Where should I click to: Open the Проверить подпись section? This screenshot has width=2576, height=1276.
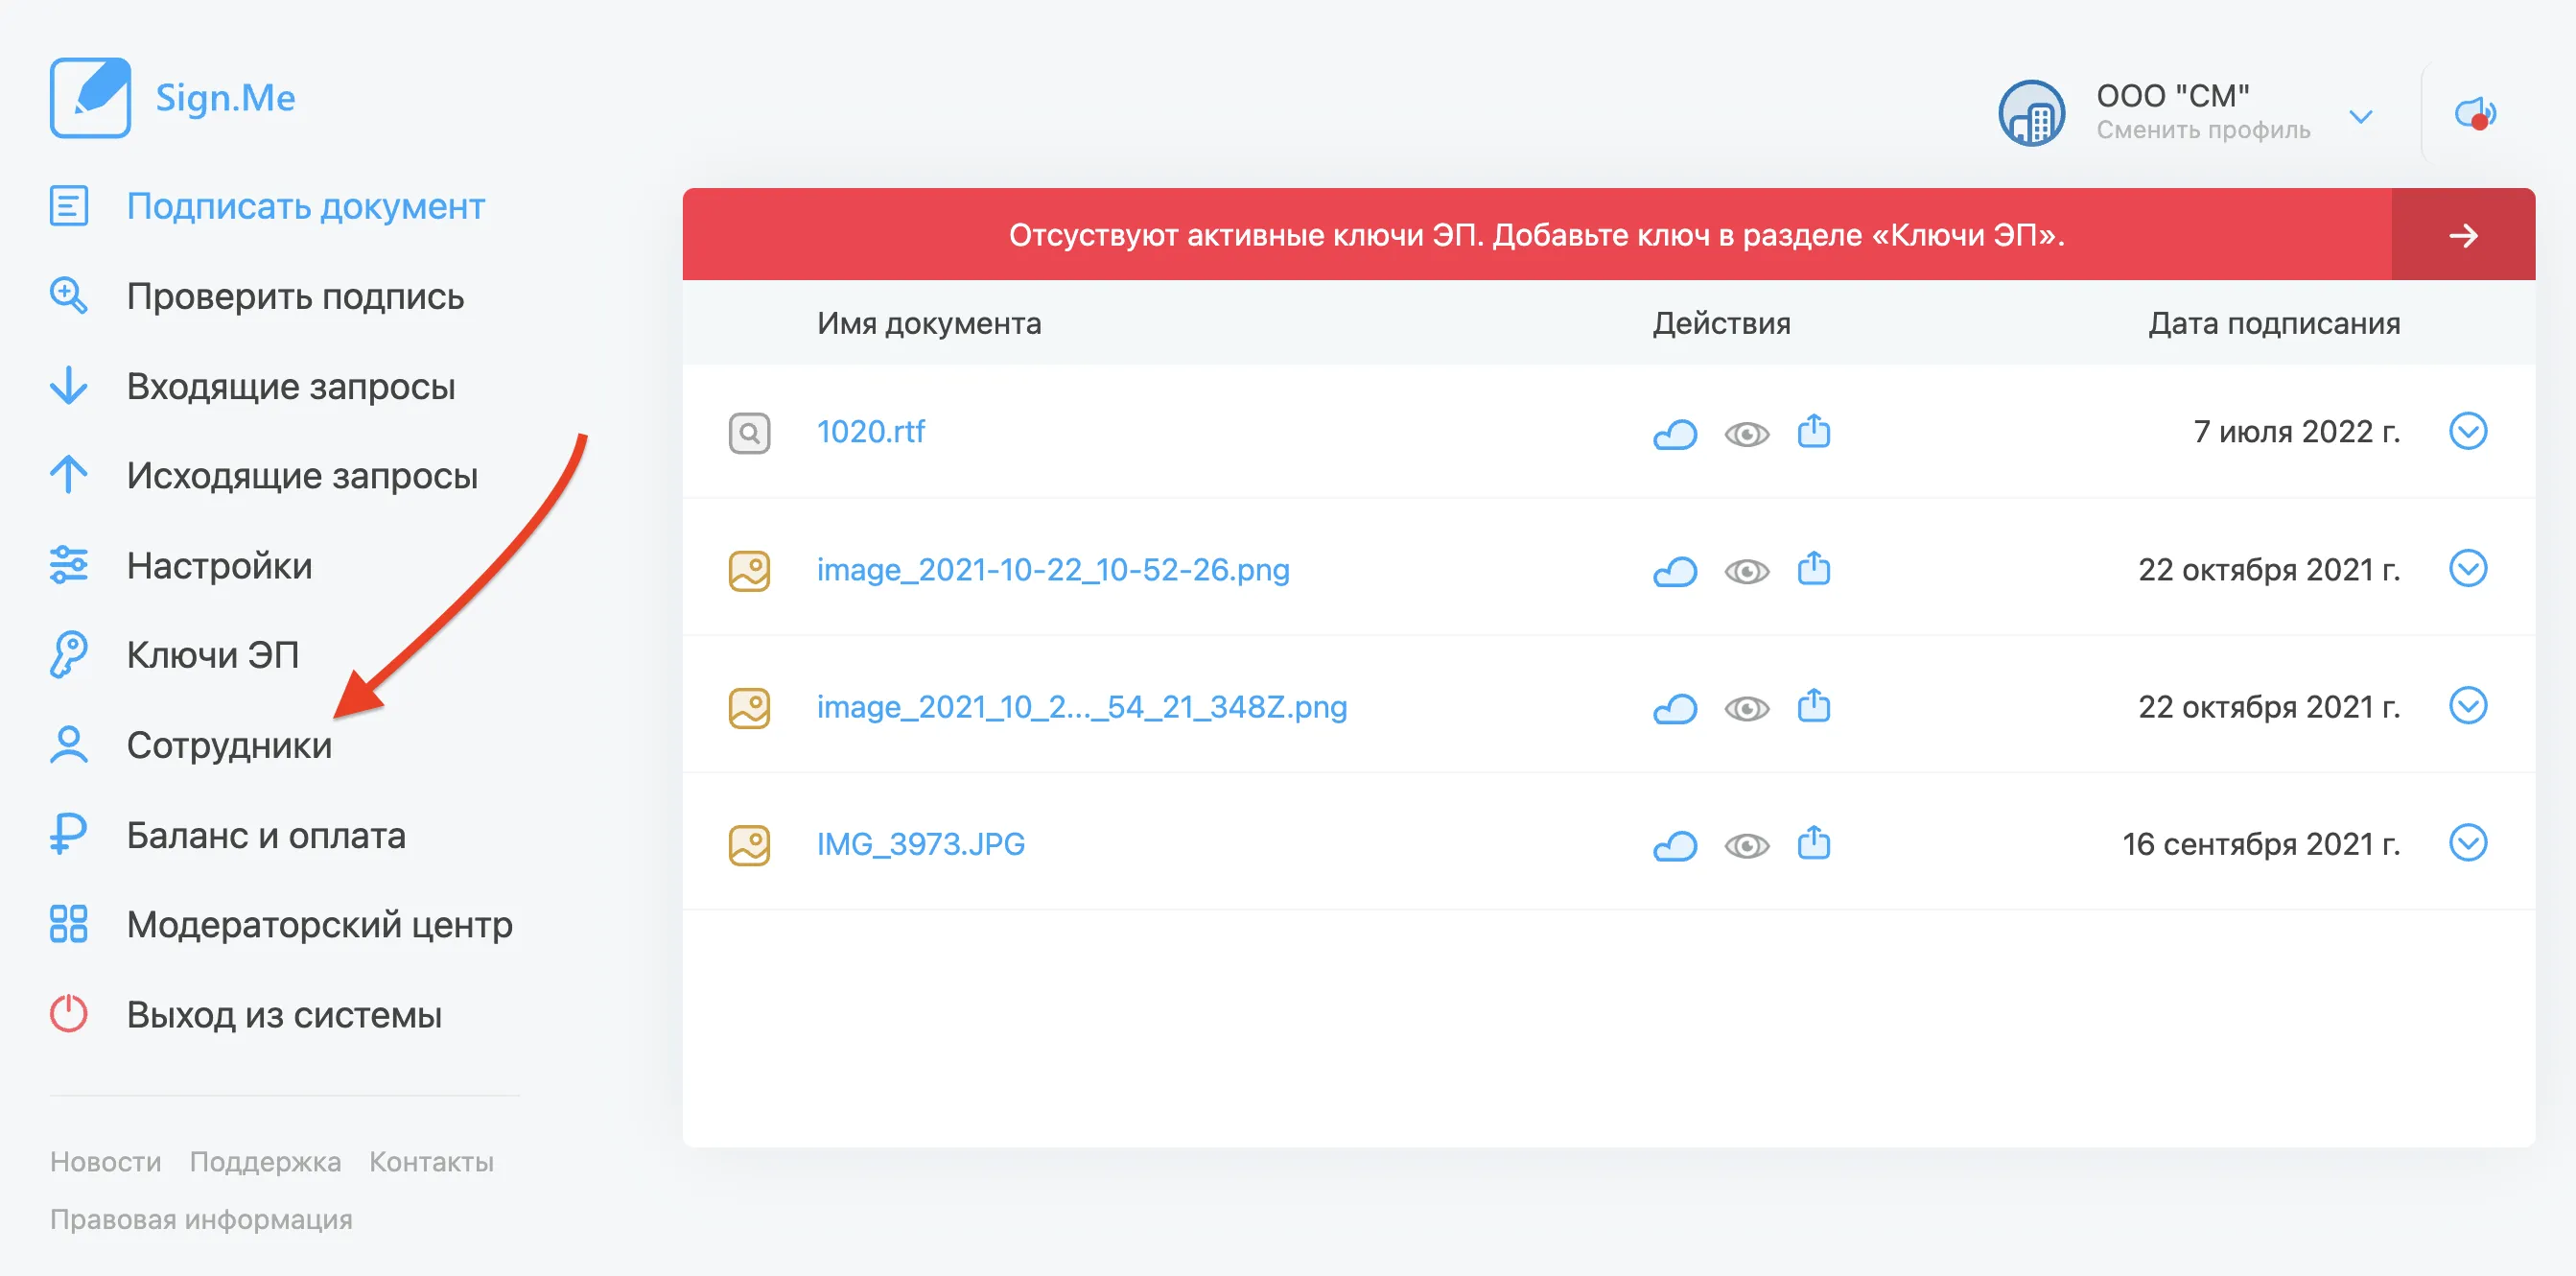point(295,296)
